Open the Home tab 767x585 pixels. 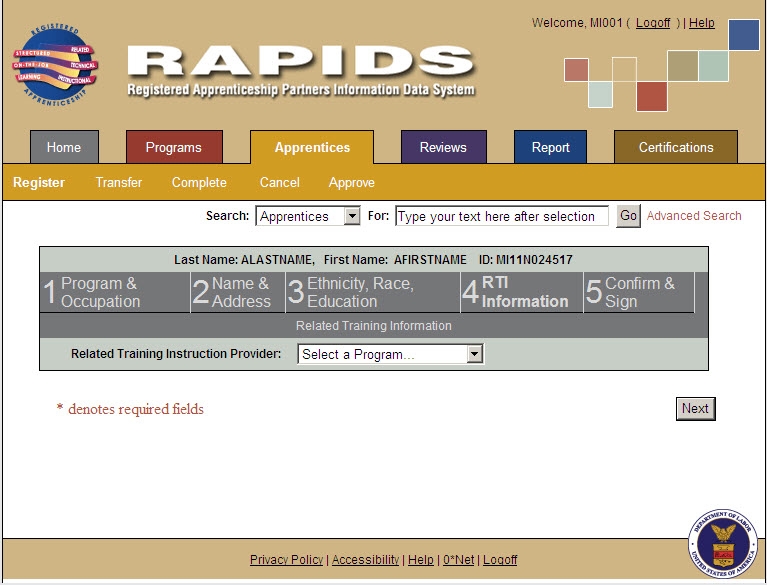point(64,147)
